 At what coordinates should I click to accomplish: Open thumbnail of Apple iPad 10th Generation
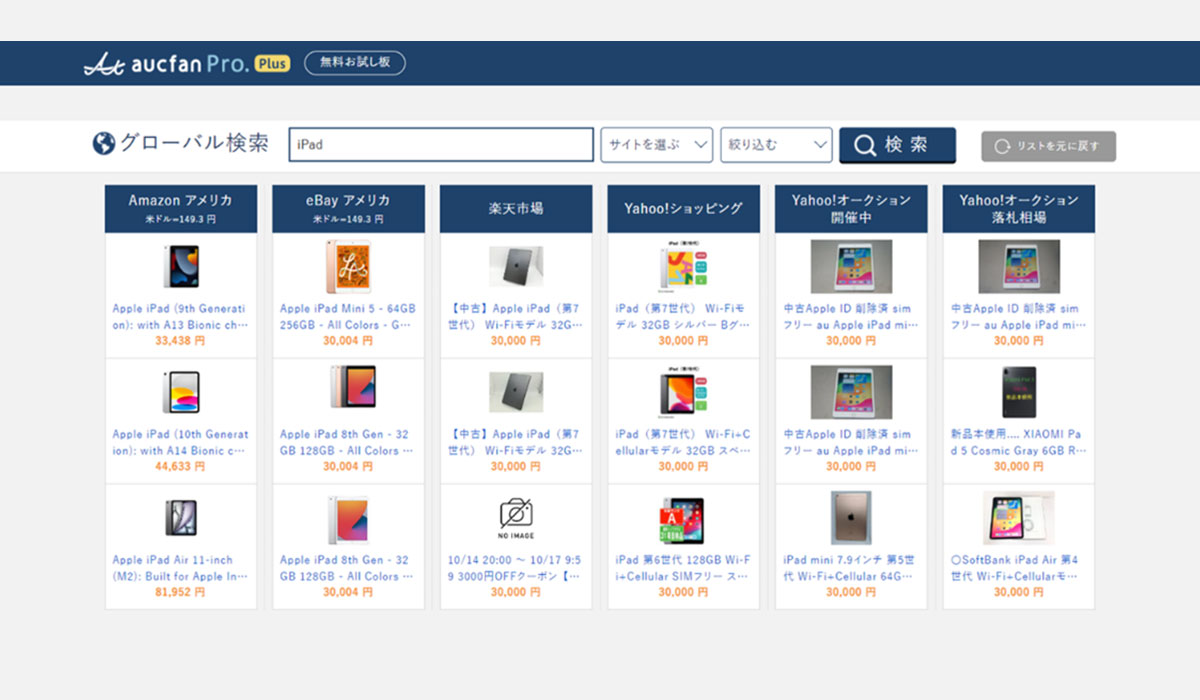(181, 392)
